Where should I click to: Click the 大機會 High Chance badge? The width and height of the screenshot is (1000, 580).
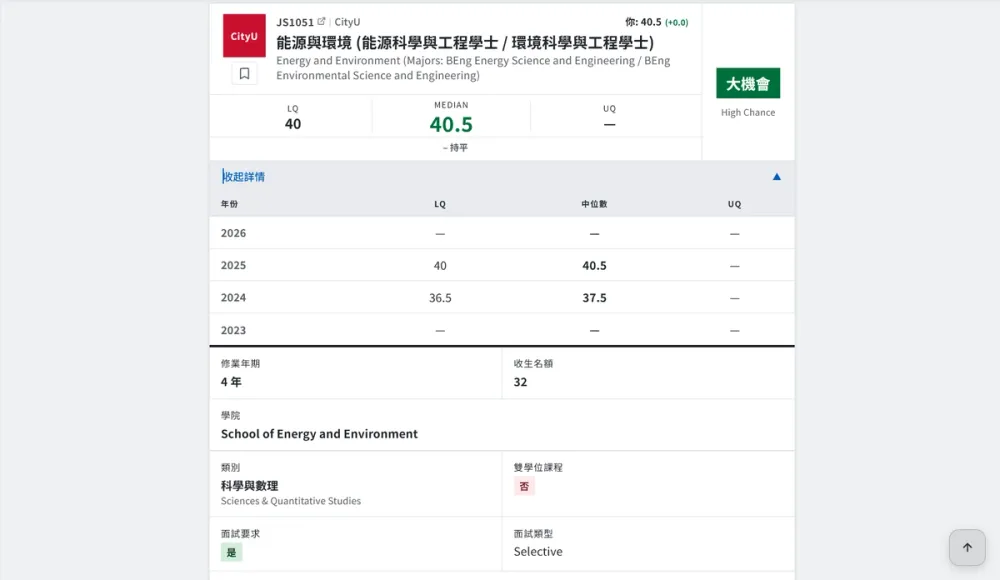pos(748,83)
